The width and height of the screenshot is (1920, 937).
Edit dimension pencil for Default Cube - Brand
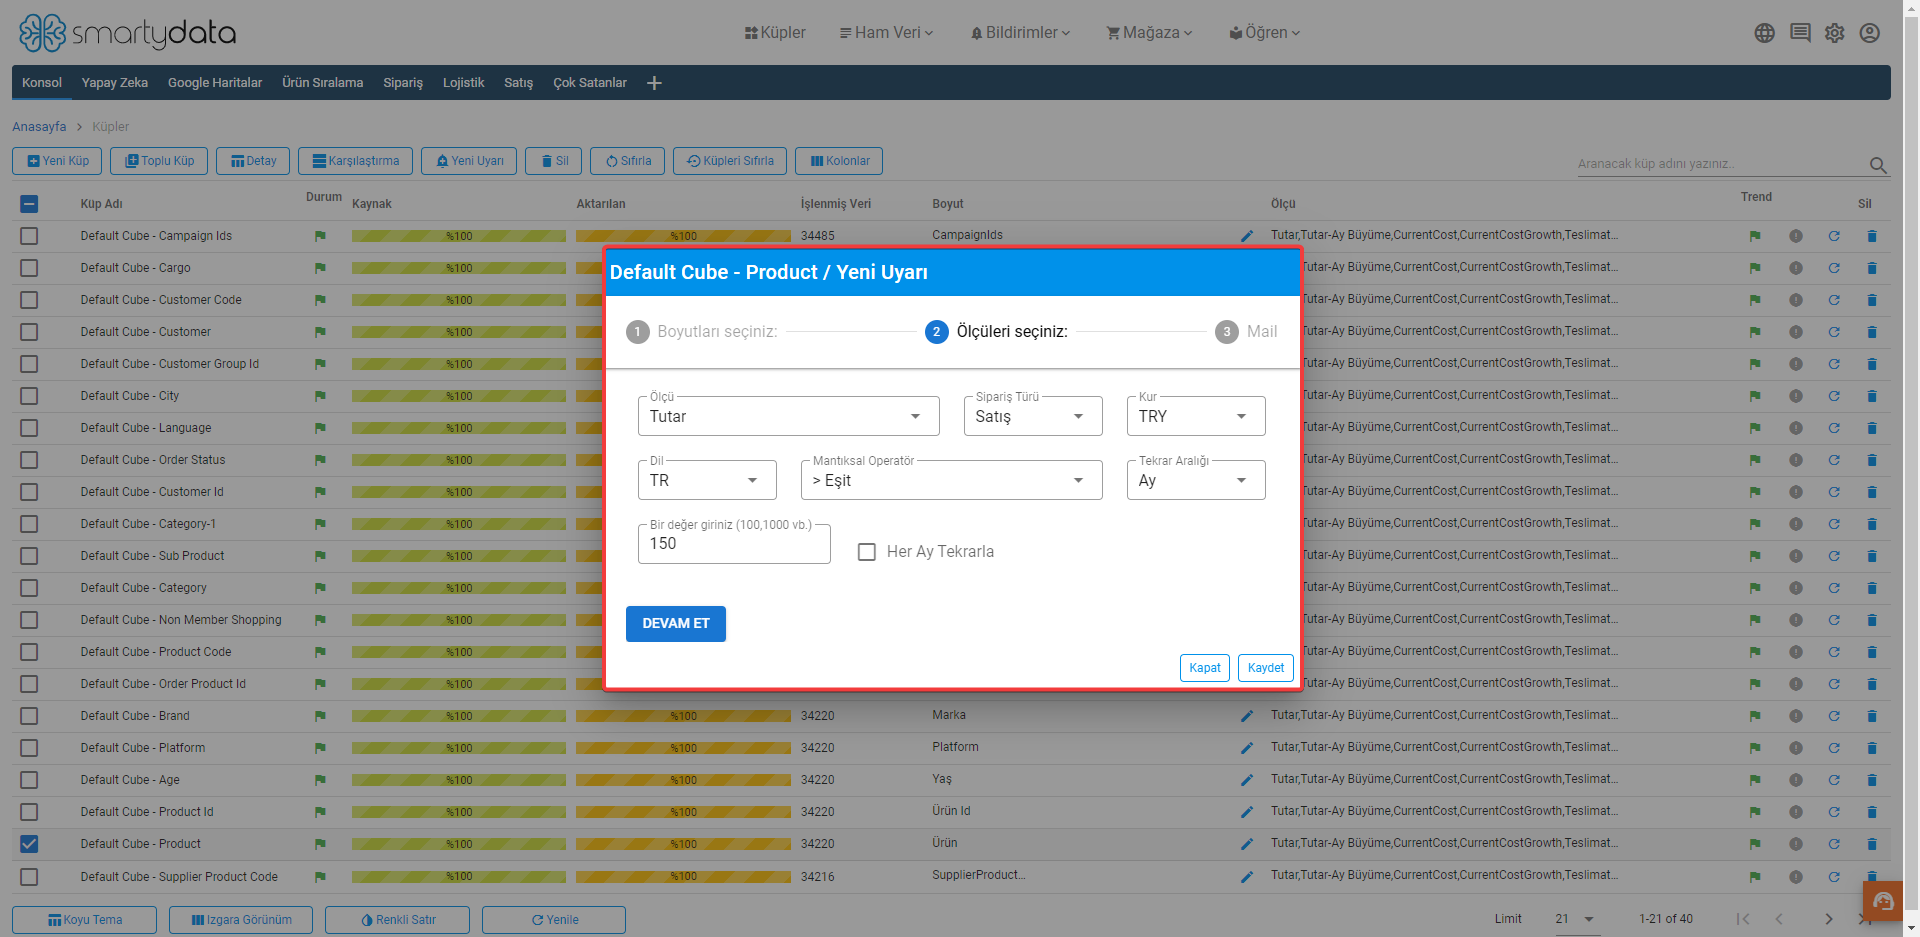(1247, 716)
